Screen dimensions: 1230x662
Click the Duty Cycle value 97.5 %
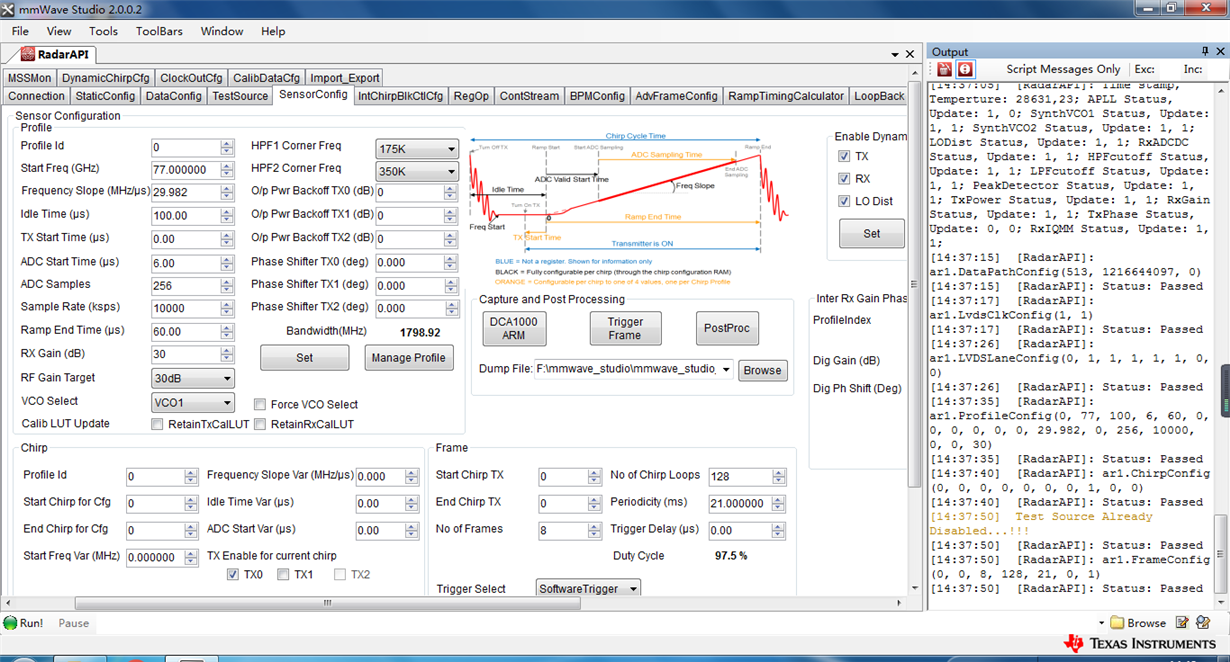(731, 556)
